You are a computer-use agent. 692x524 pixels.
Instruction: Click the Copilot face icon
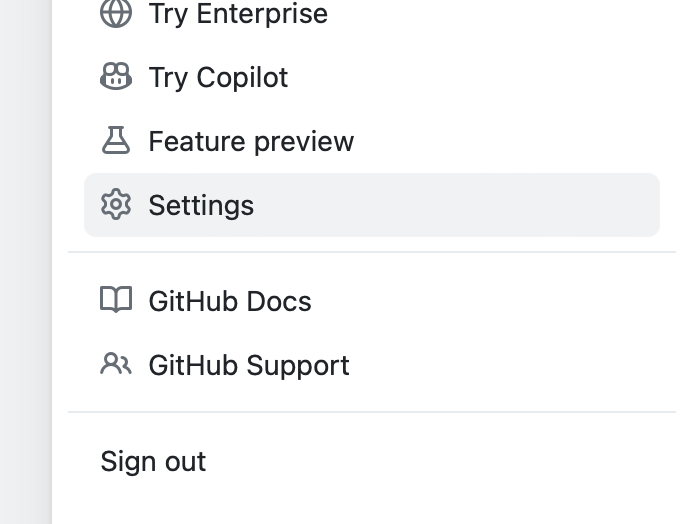click(x=116, y=77)
